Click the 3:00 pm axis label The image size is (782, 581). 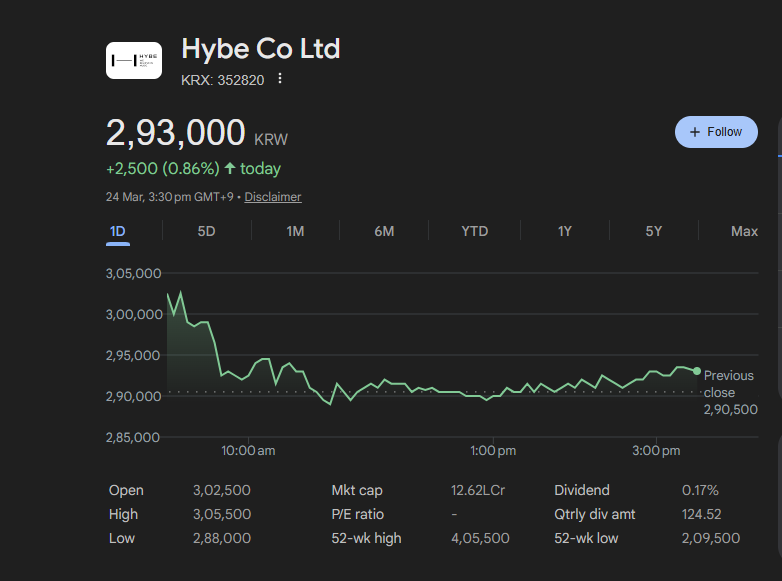(656, 451)
